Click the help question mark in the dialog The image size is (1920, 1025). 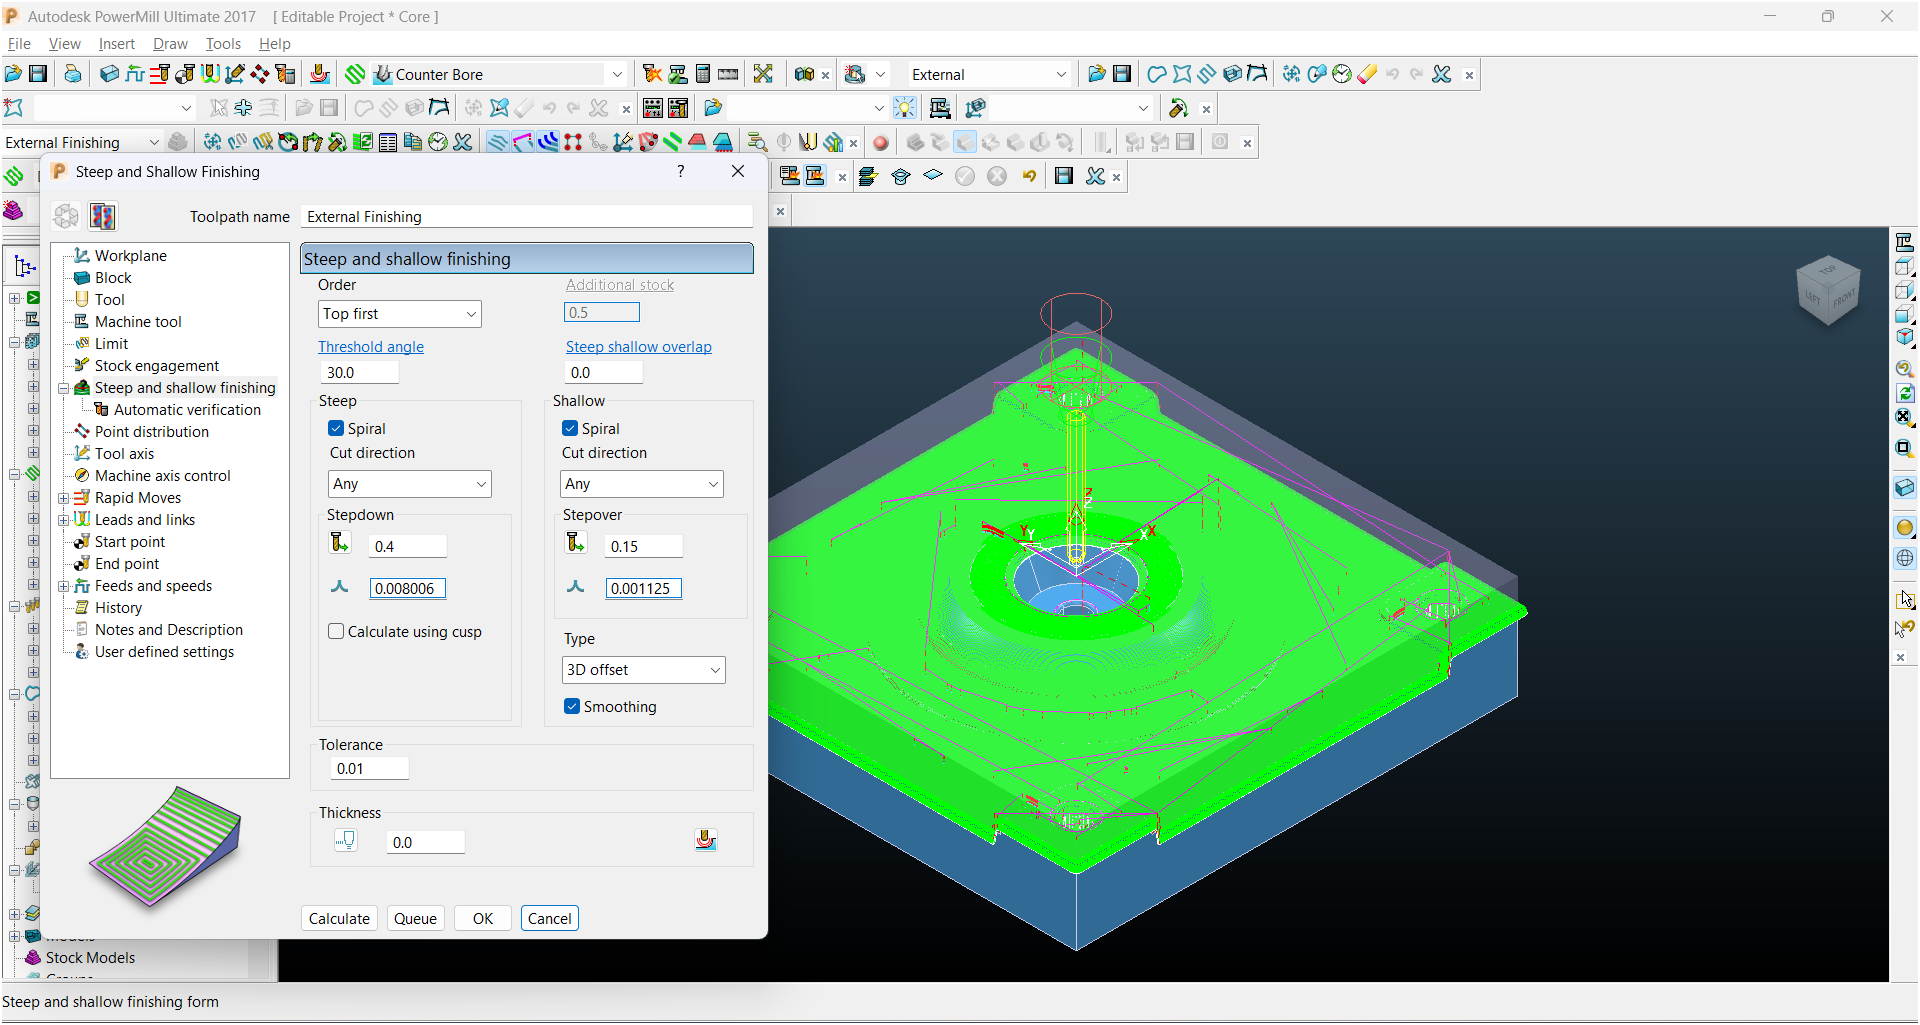click(681, 171)
